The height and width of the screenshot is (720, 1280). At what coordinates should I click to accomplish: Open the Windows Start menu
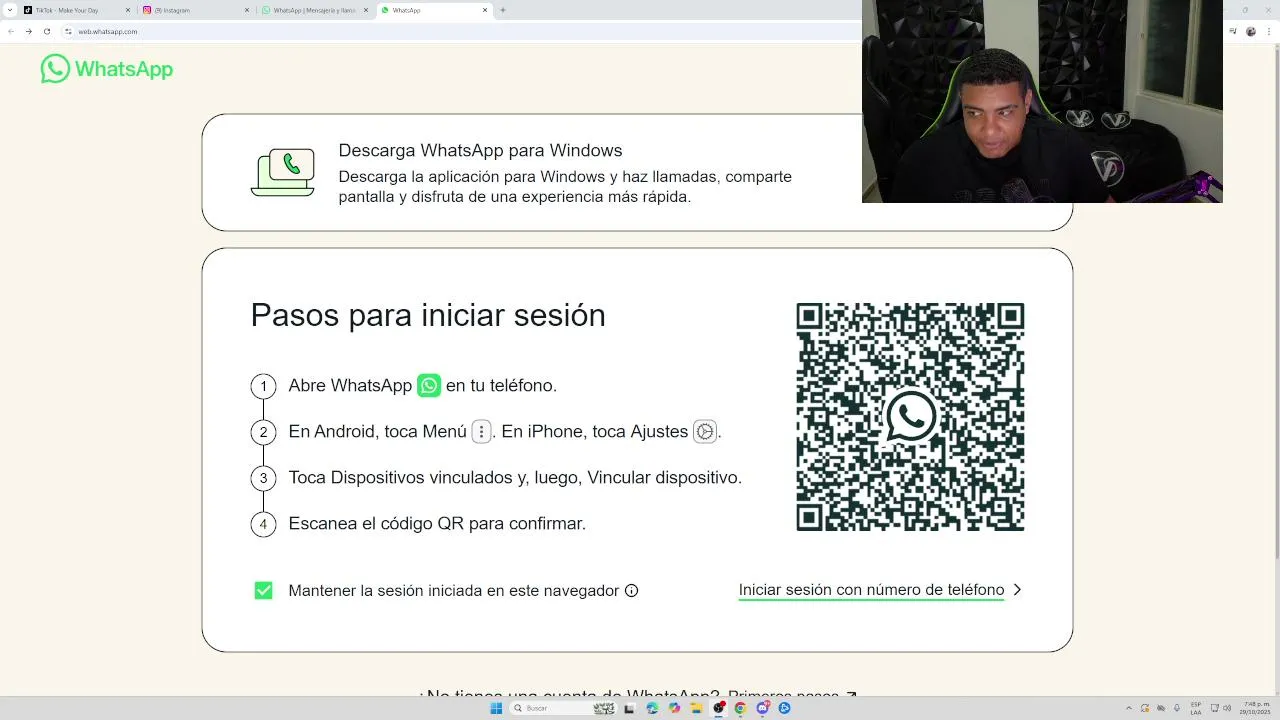click(496, 708)
